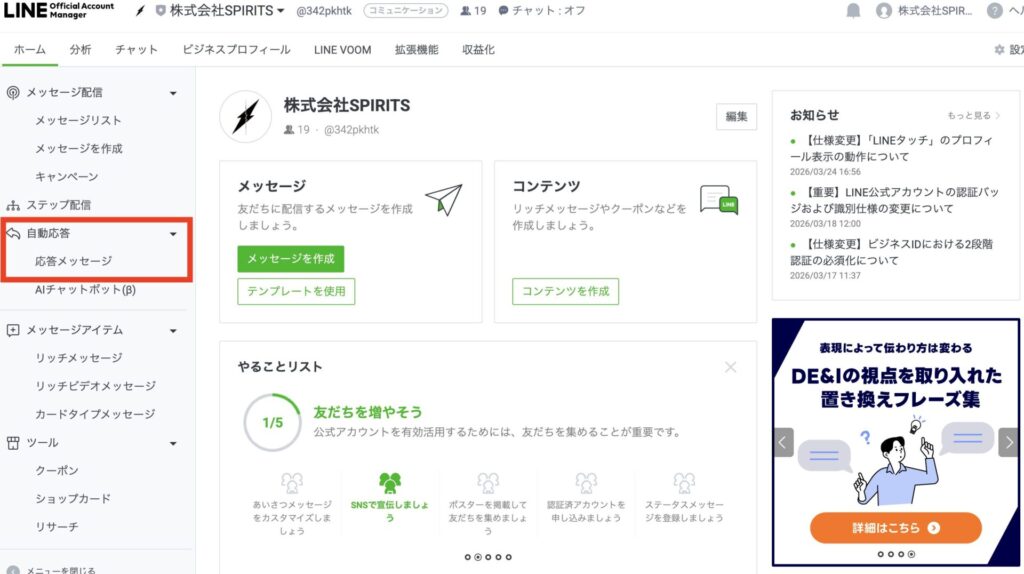Viewport: 1024px width, 574px height.
Task: Switch to the 分析 tab
Action: [80, 50]
